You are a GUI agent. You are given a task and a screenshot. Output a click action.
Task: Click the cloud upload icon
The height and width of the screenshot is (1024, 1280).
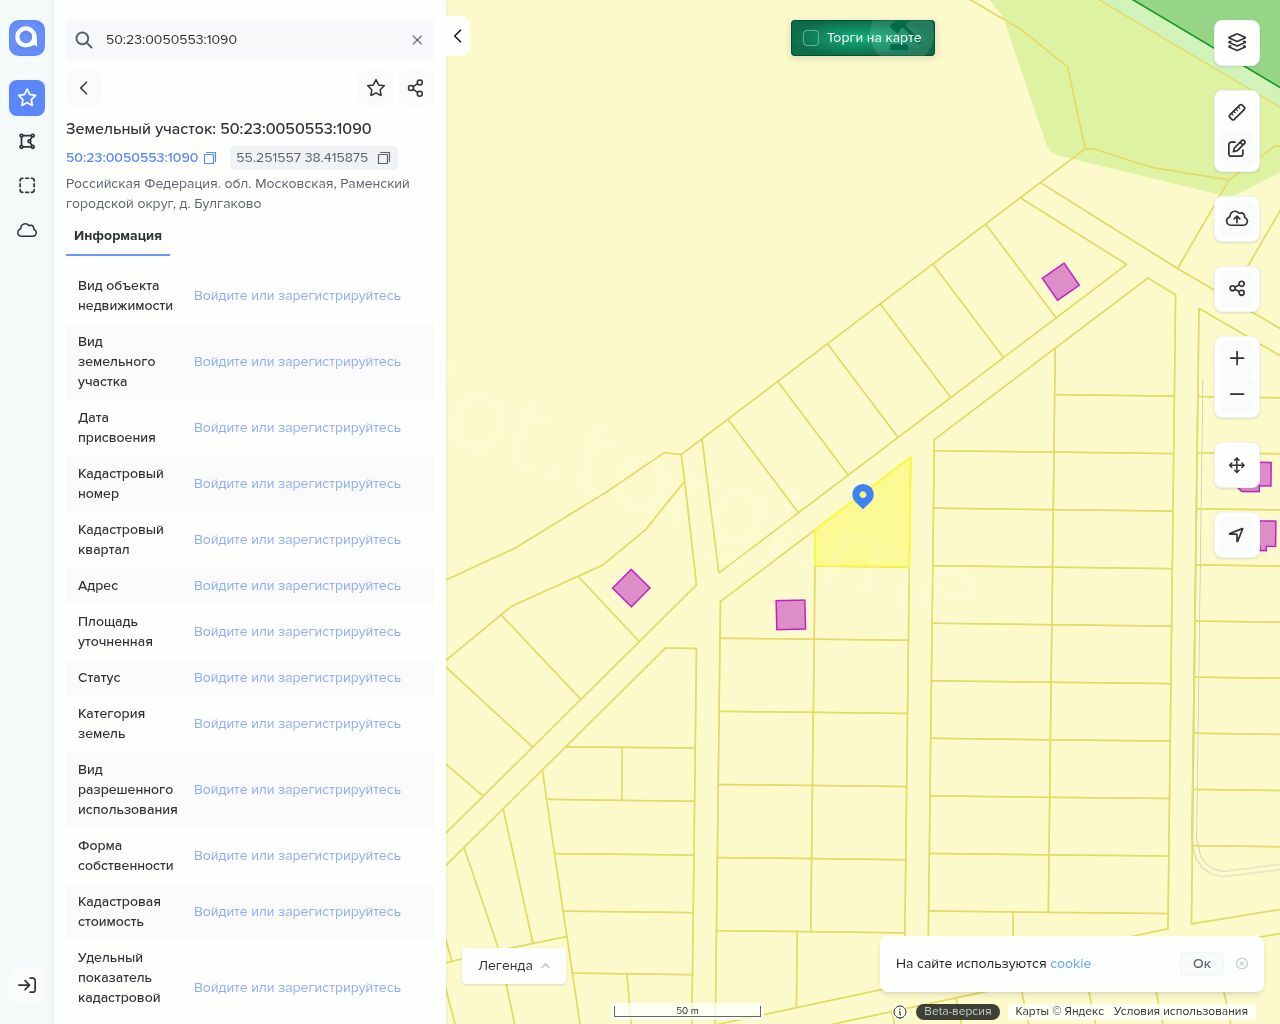tap(1237, 219)
